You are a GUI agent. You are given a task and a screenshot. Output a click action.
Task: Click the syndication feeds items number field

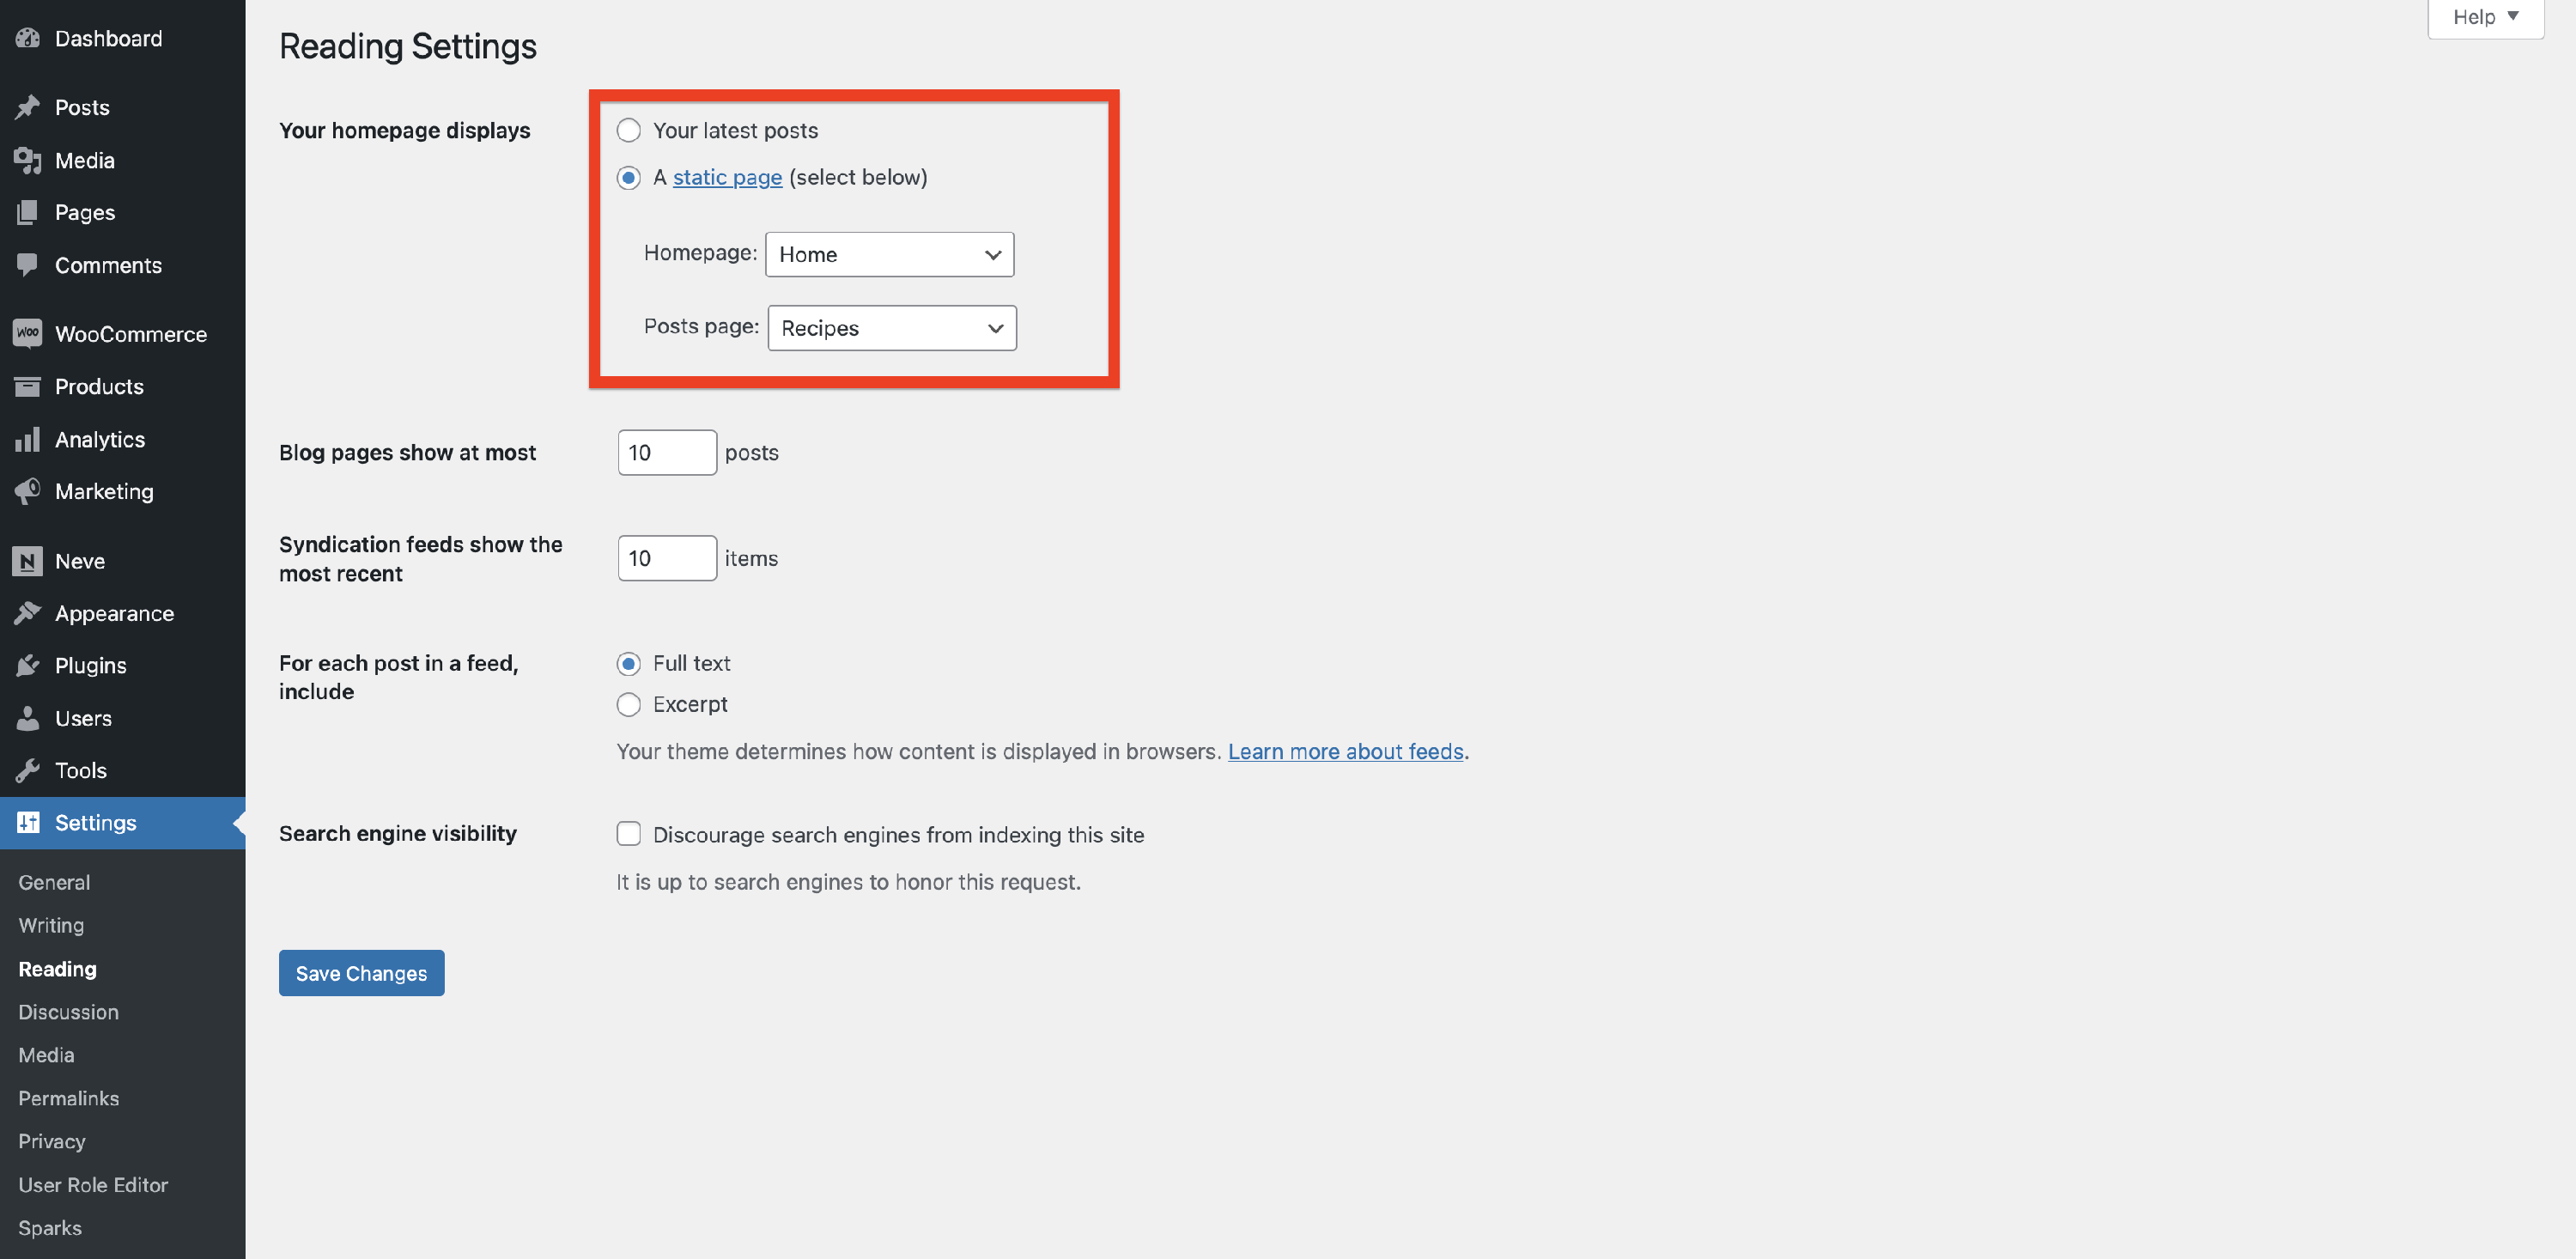click(666, 558)
